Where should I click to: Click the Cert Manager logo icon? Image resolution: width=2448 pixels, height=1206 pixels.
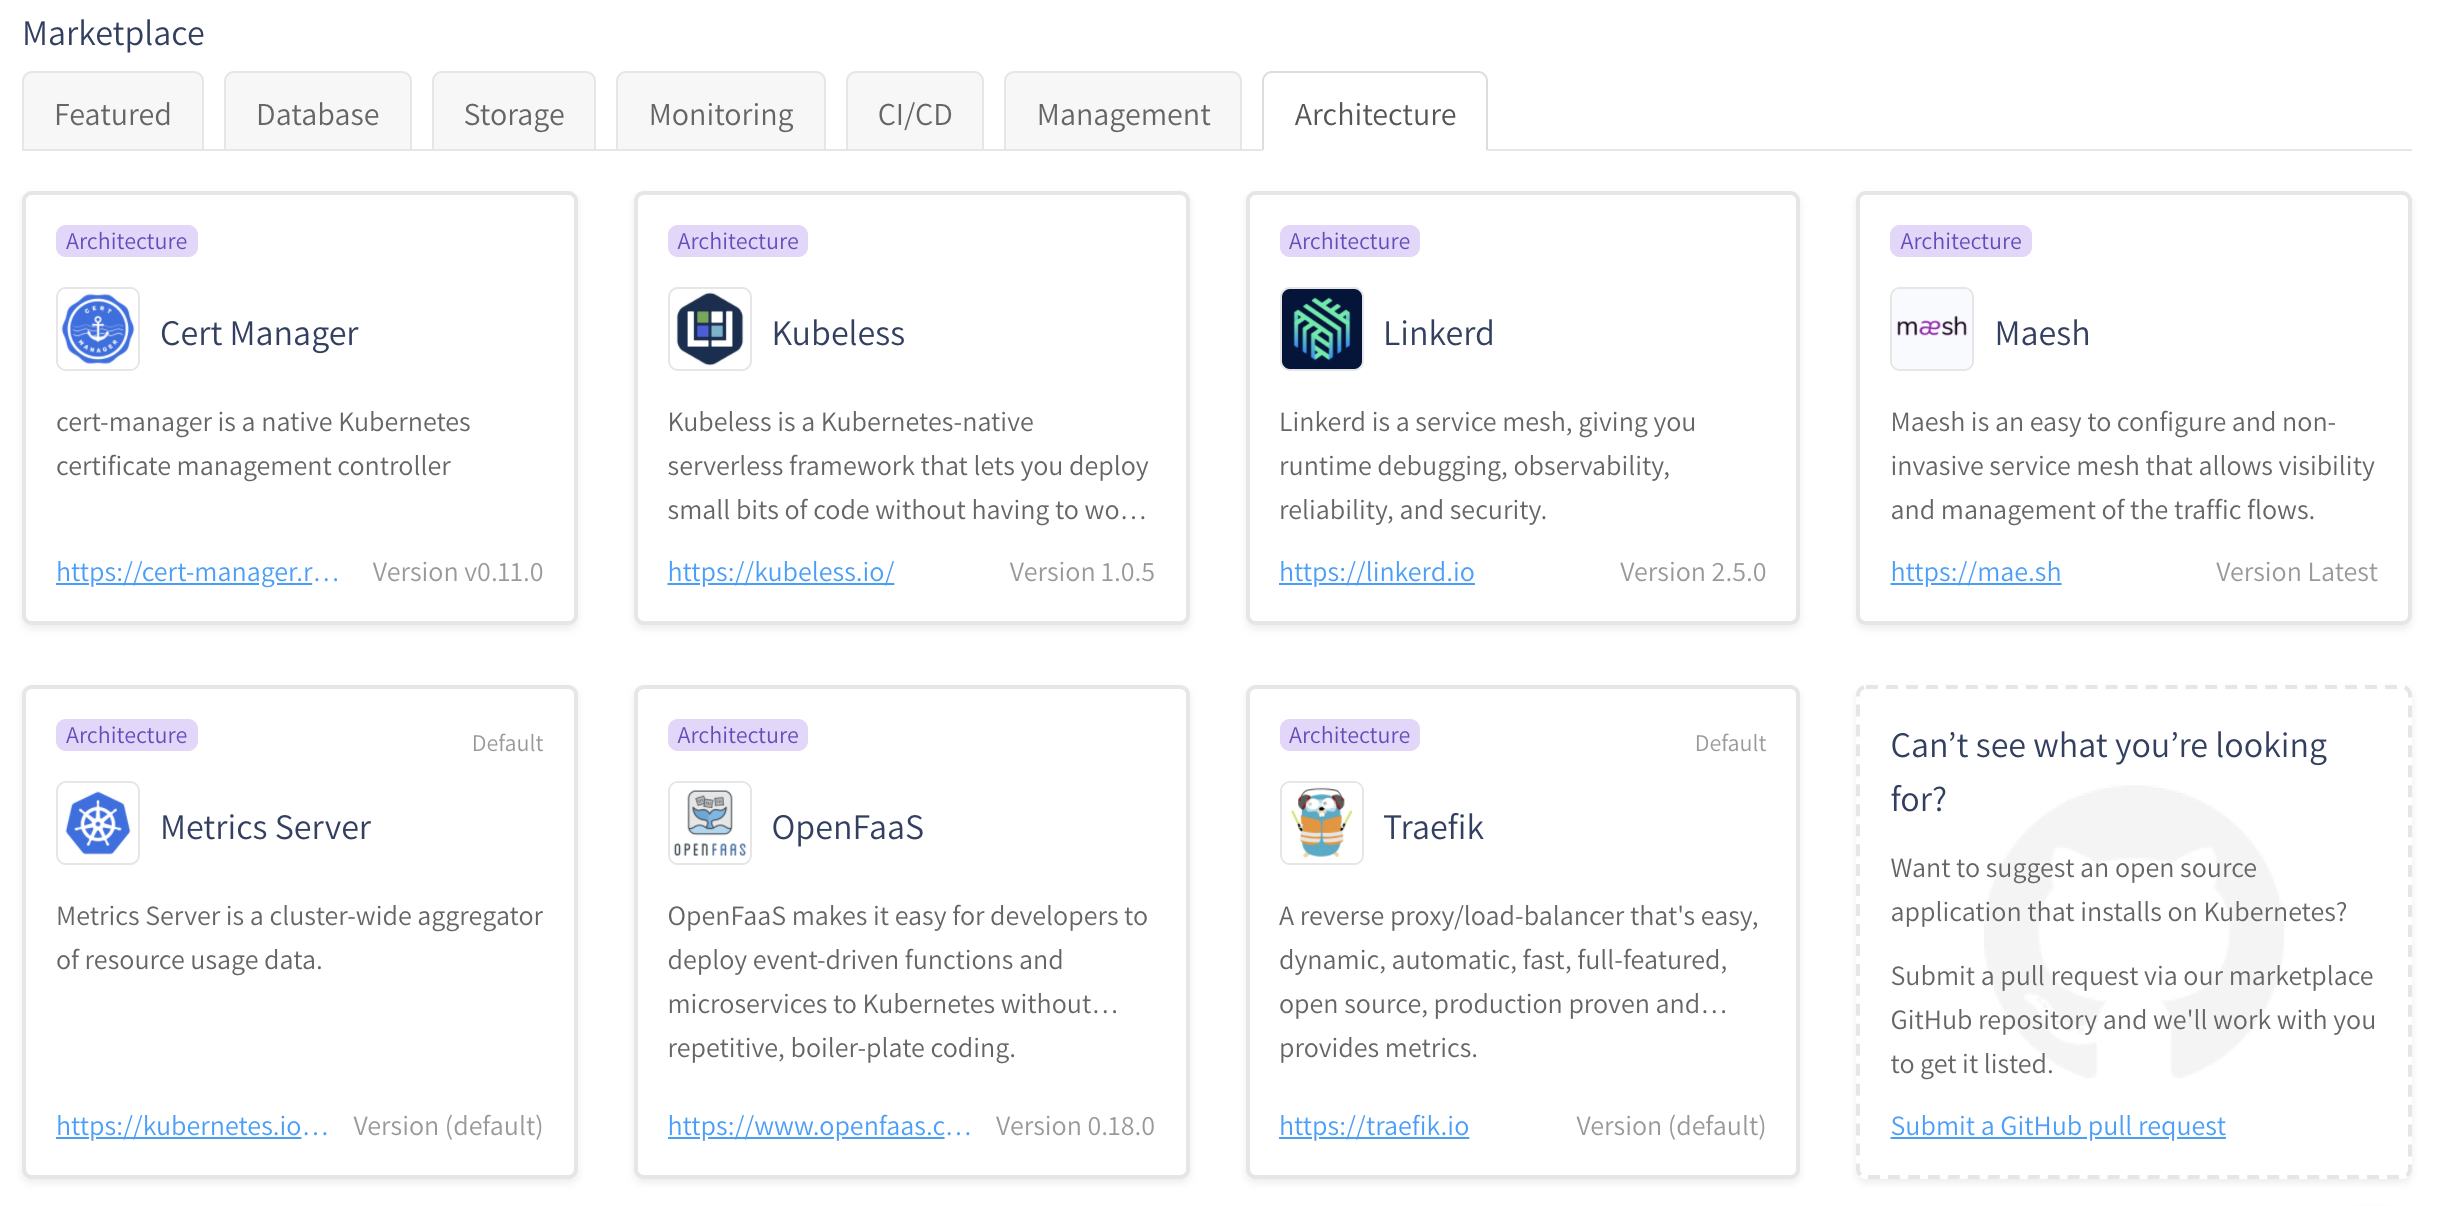coord(98,329)
